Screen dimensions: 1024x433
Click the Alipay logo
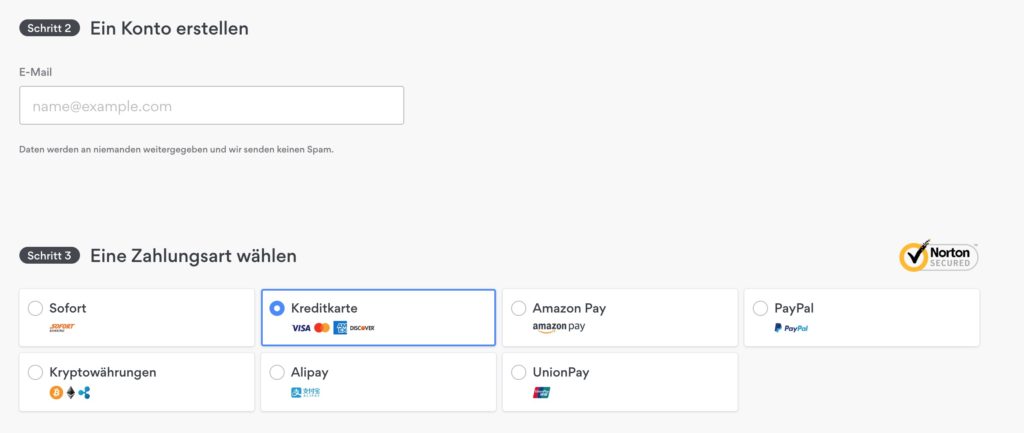306,393
